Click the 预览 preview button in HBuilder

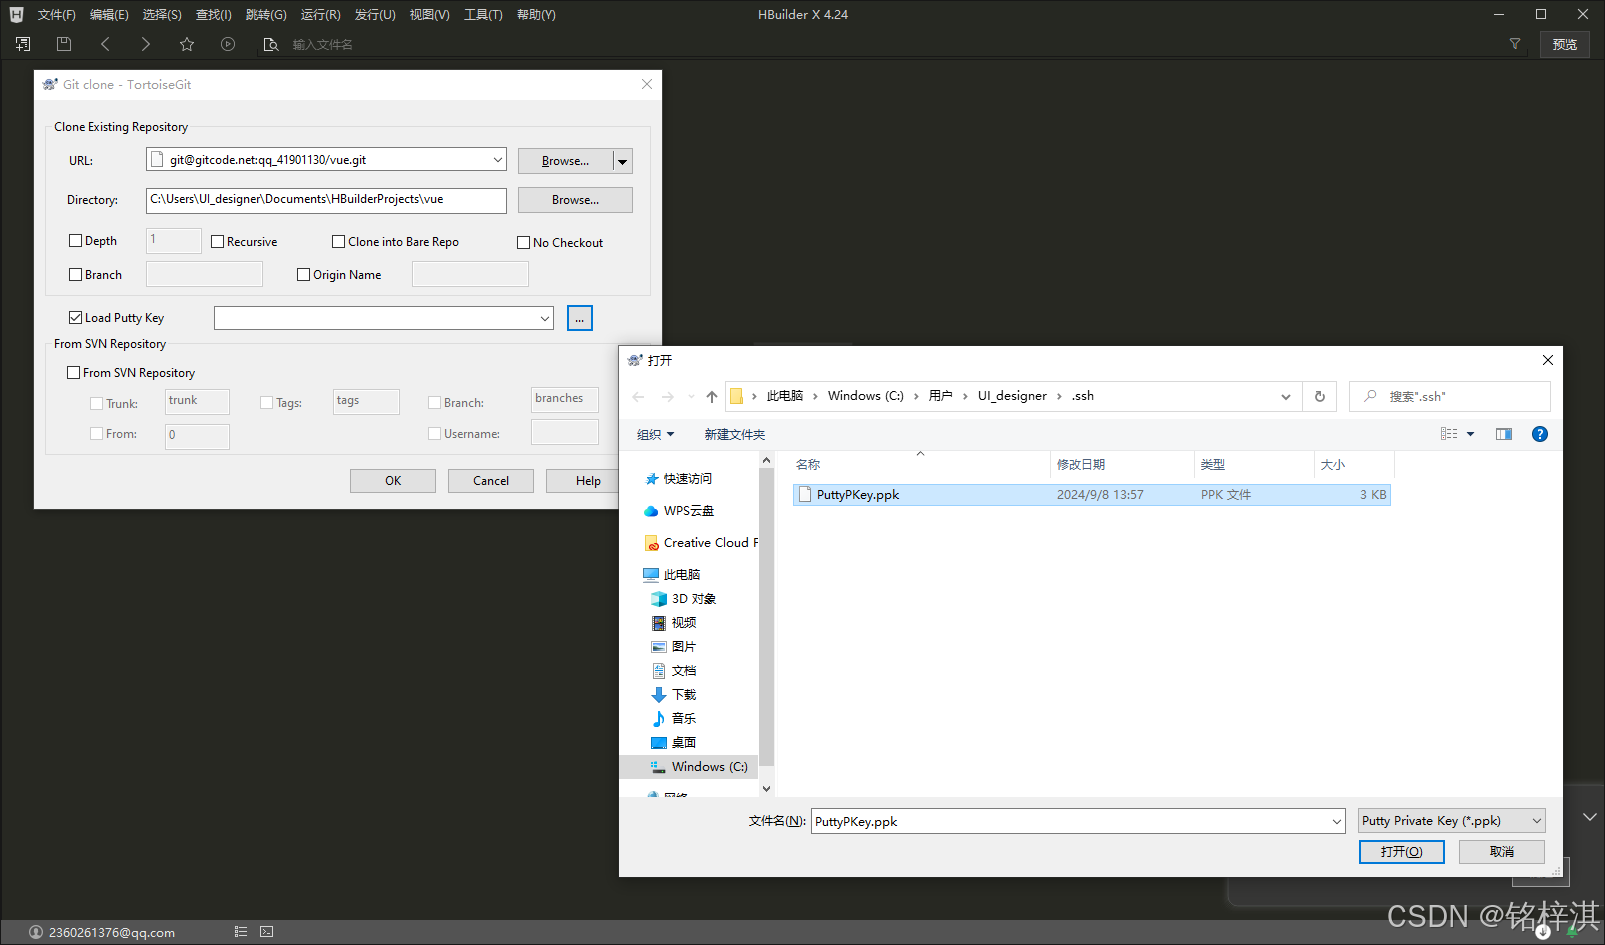[1565, 44]
